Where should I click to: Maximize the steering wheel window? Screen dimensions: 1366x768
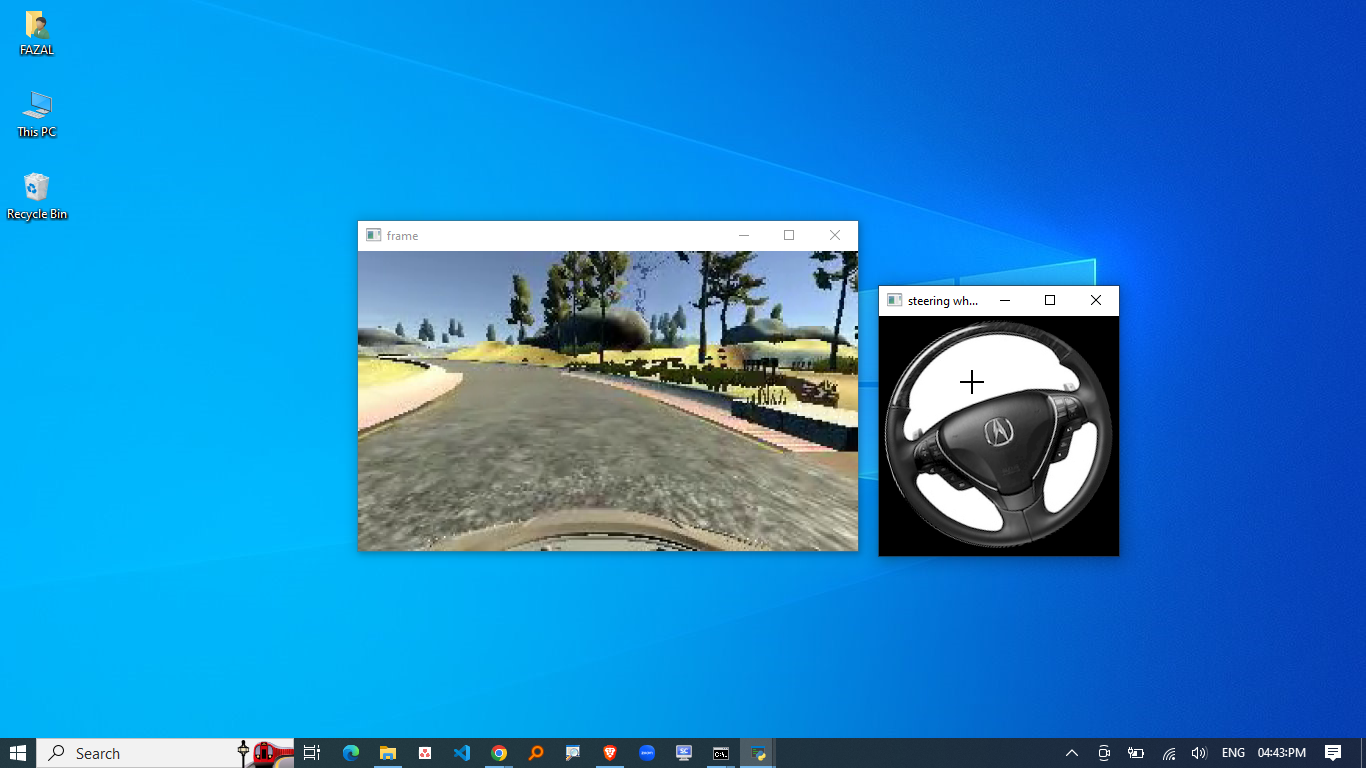1050,300
